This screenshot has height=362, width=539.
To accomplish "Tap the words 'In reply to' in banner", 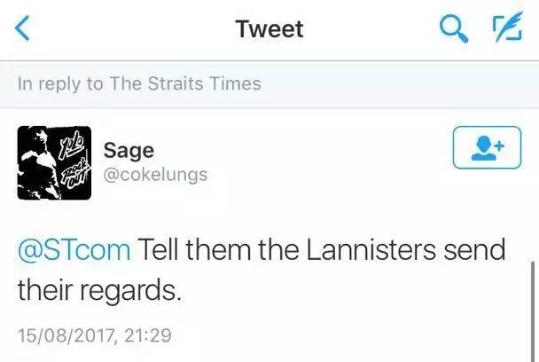I will pyautogui.click(x=60, y=84).
